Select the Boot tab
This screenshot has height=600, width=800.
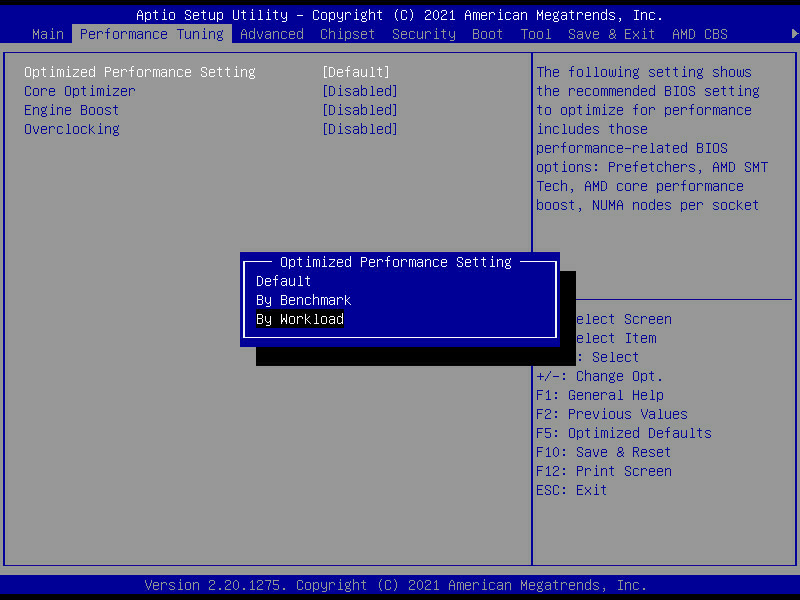pos(487,34)
